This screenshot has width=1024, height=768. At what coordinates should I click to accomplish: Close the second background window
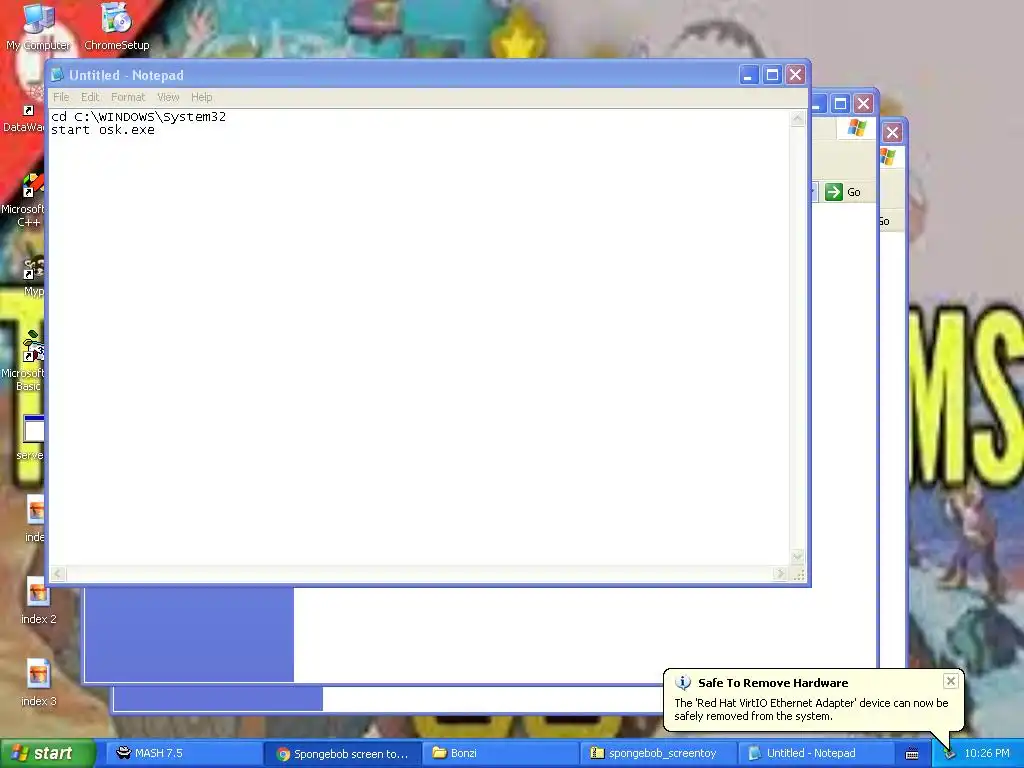[x=863, y=103]
